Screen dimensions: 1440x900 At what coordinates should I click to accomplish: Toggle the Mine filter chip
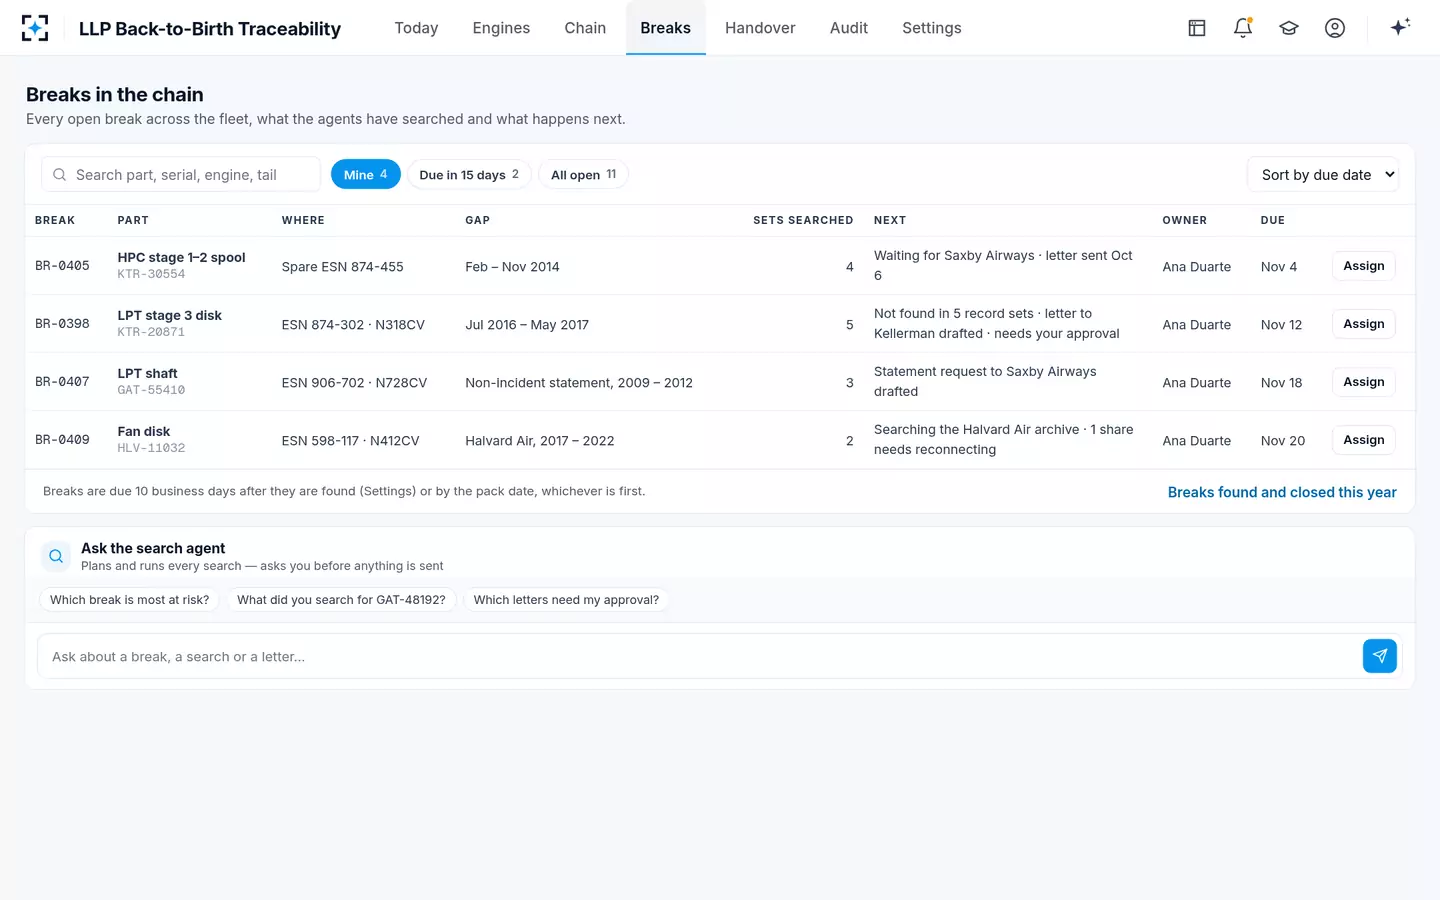pos(366,174)
